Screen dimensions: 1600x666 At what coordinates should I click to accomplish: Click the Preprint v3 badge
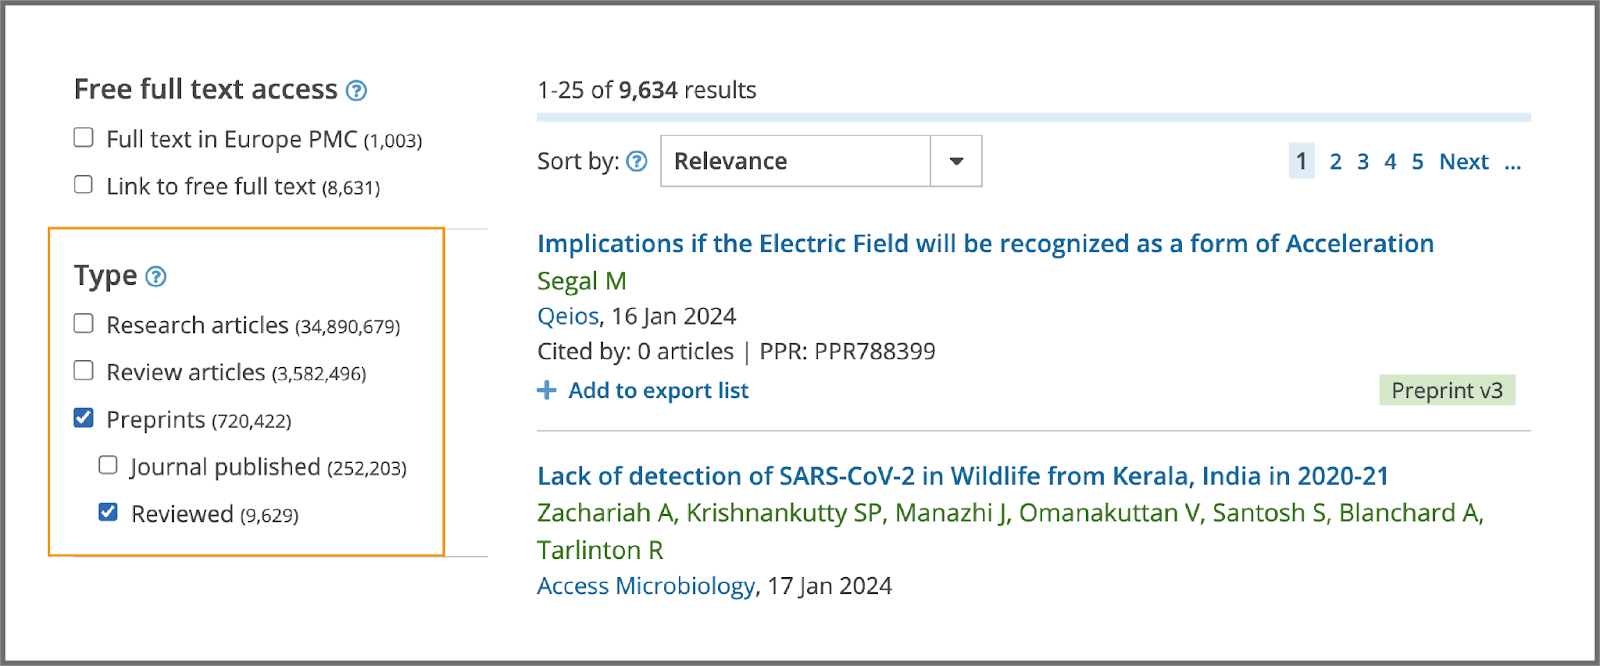click(1447, 391)
